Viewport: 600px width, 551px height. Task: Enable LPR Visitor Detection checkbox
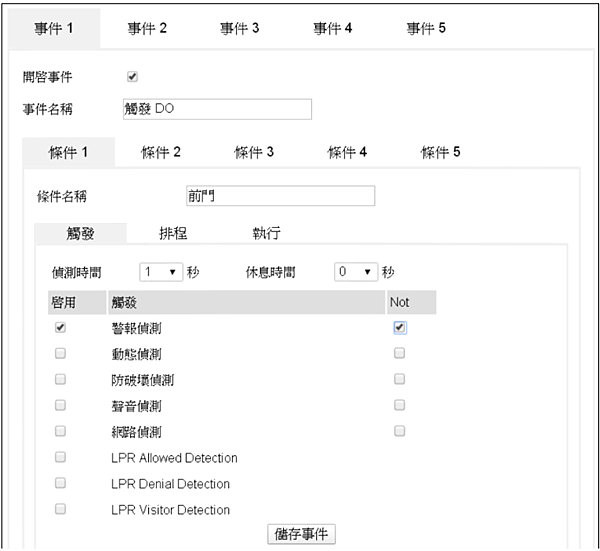coord(60,509)
